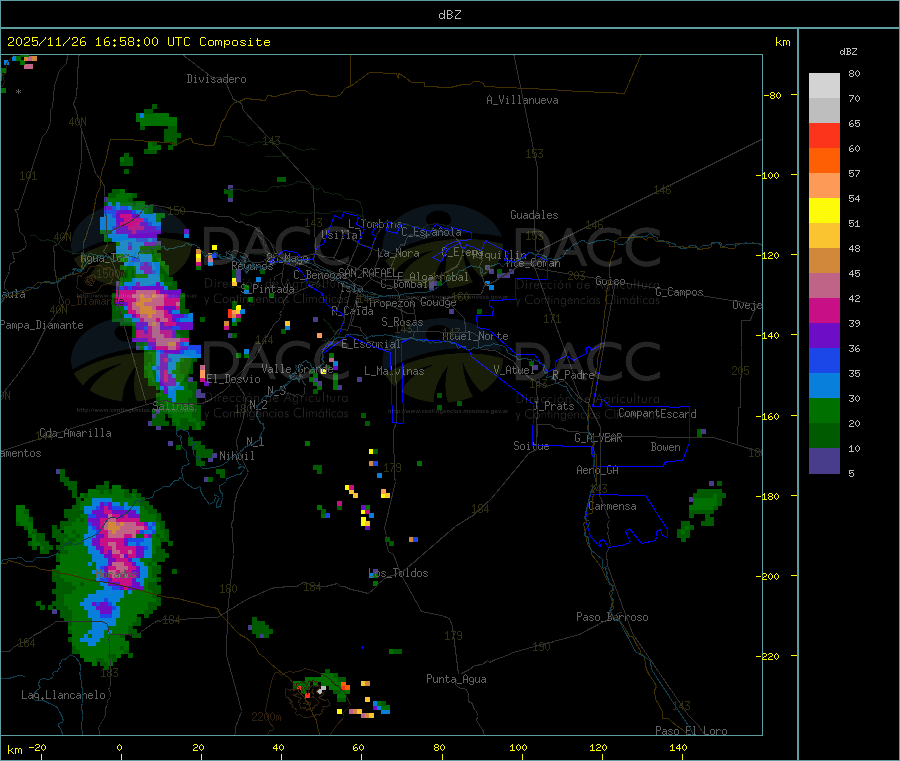Click the L_Malvinas map label
The width and height of the screenshot is (900, 761).
[394, 371]
